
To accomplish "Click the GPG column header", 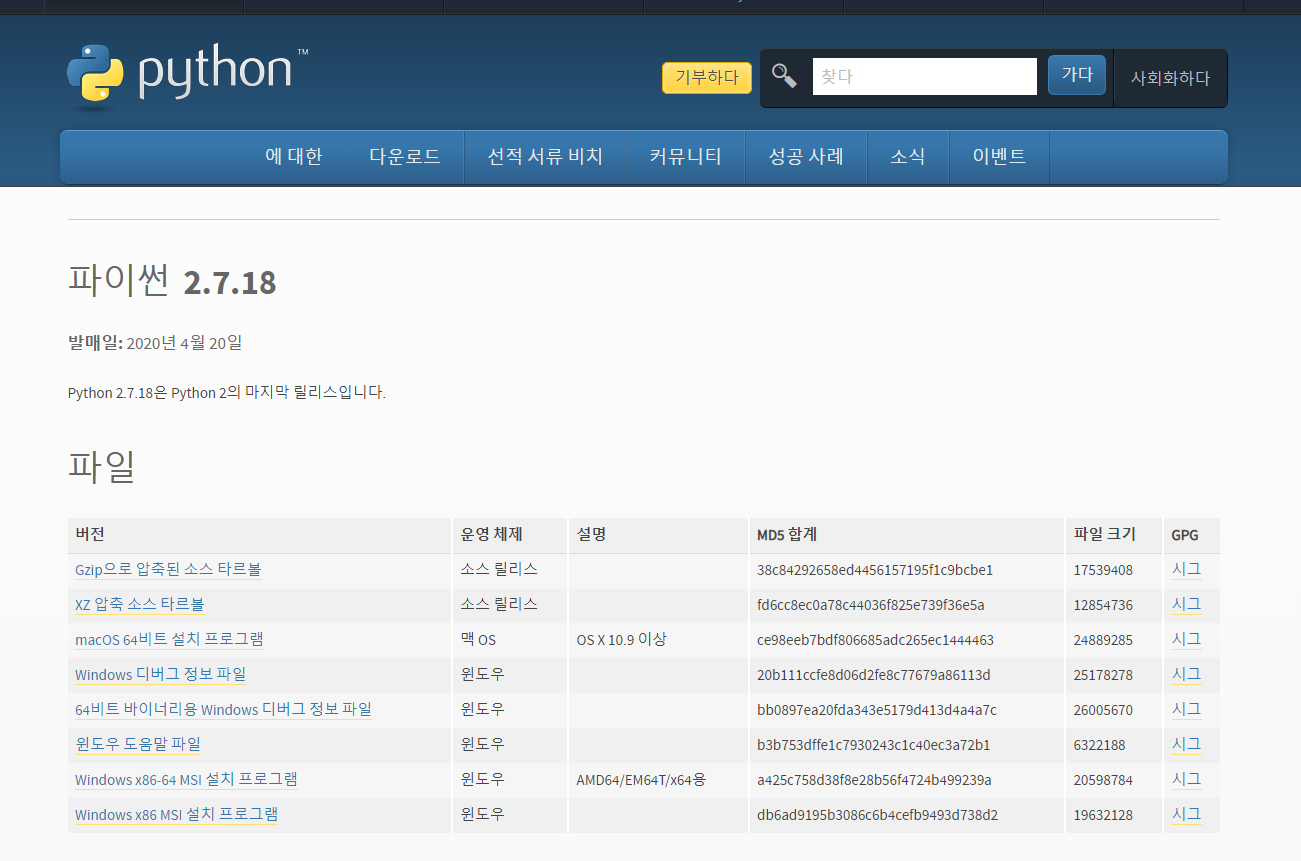I will (1192, 535).
